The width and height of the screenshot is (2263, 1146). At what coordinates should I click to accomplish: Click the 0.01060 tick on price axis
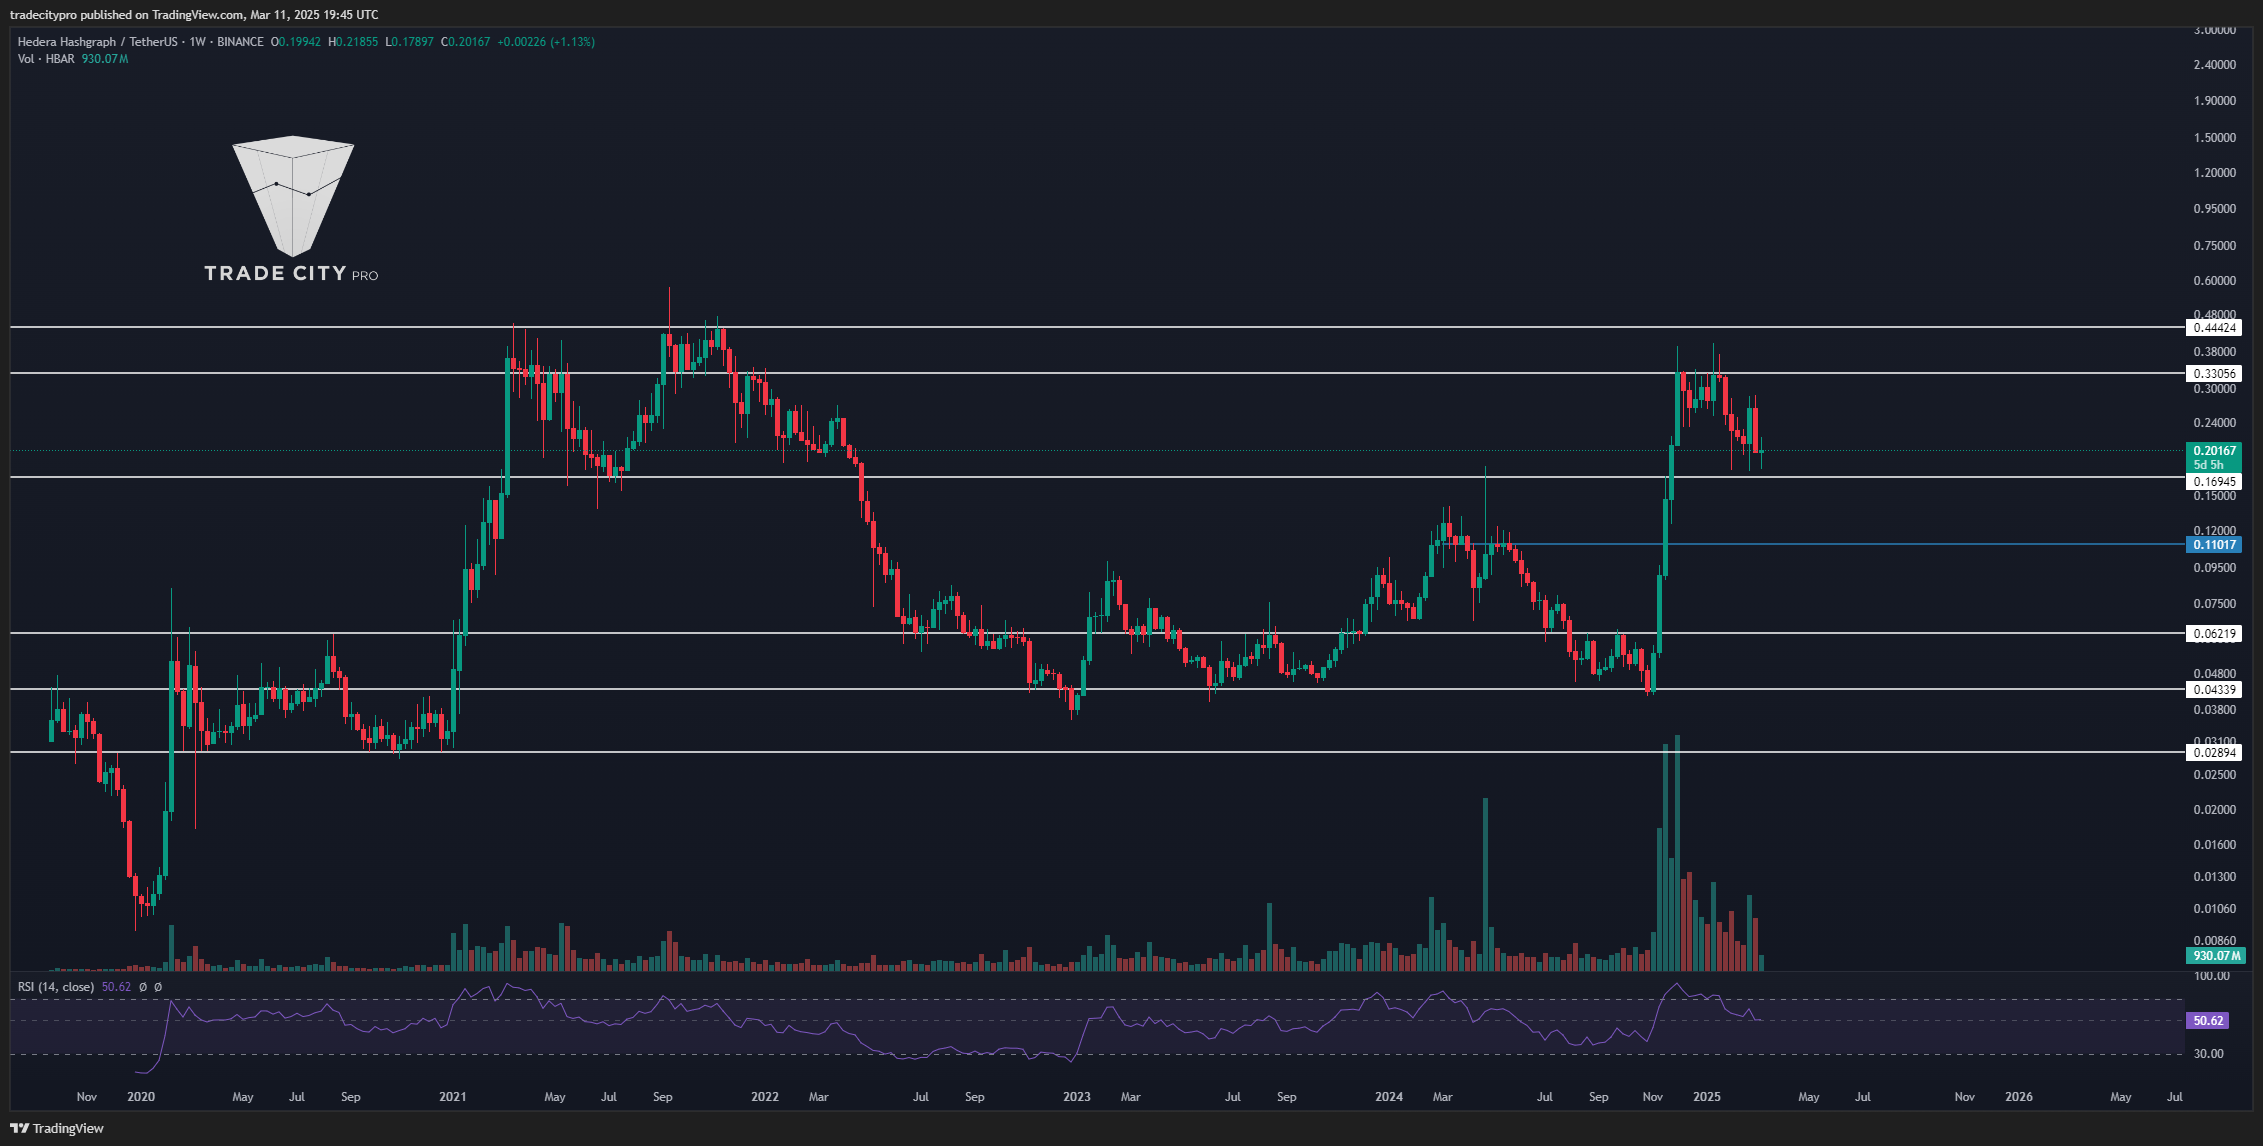pos(2214,909)
